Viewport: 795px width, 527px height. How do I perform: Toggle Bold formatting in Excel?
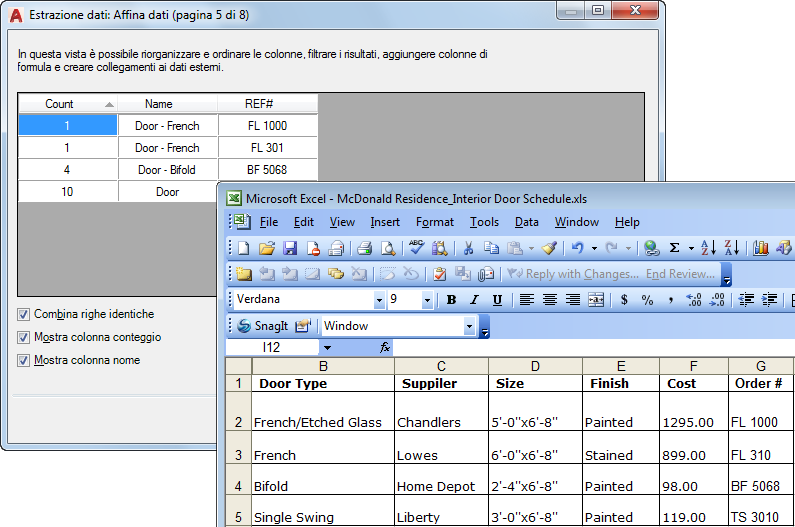point(451,300)
